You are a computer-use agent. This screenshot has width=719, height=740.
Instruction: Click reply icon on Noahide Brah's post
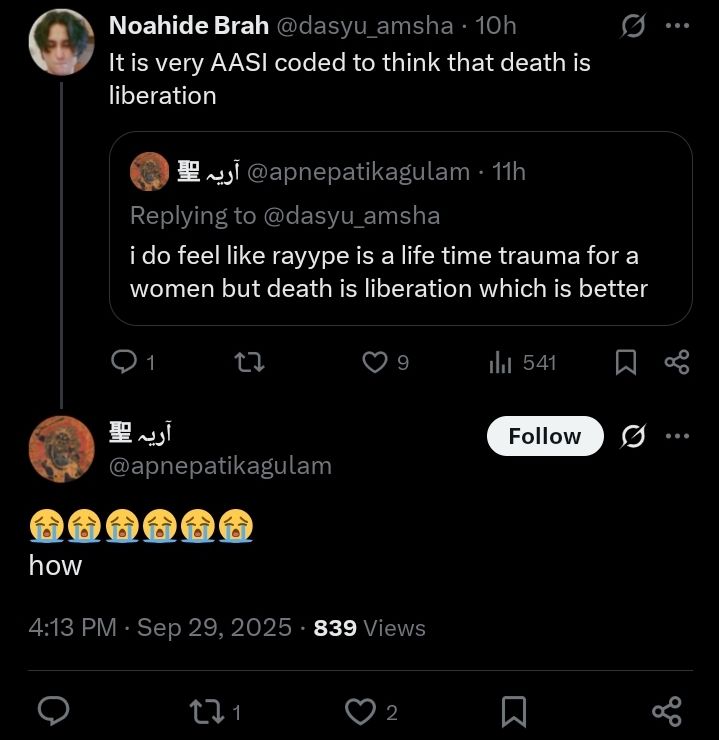point(124,362)
